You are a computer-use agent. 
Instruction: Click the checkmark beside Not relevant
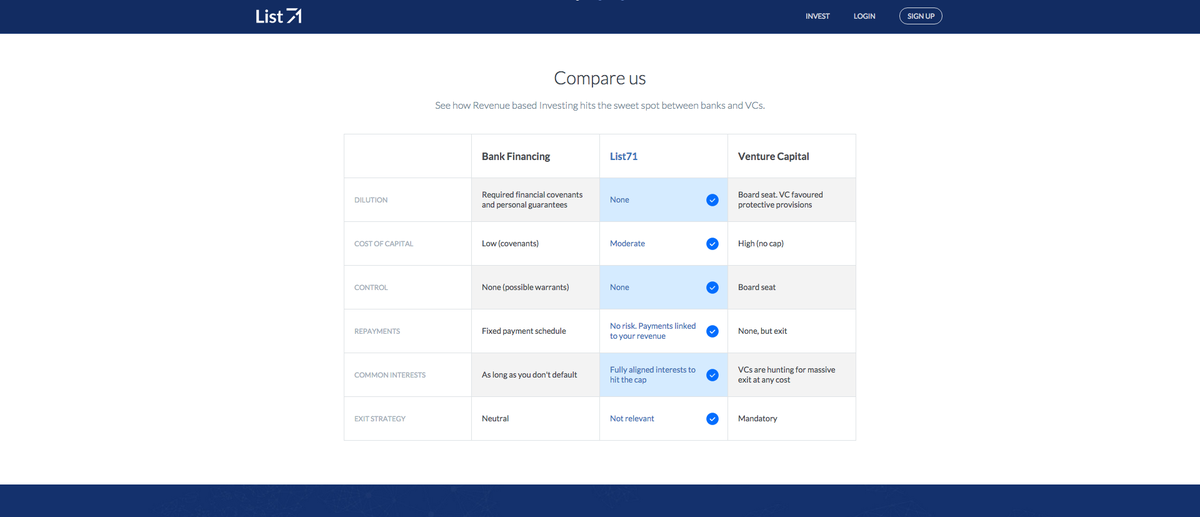pyautogui.click(x=712, y=419)
